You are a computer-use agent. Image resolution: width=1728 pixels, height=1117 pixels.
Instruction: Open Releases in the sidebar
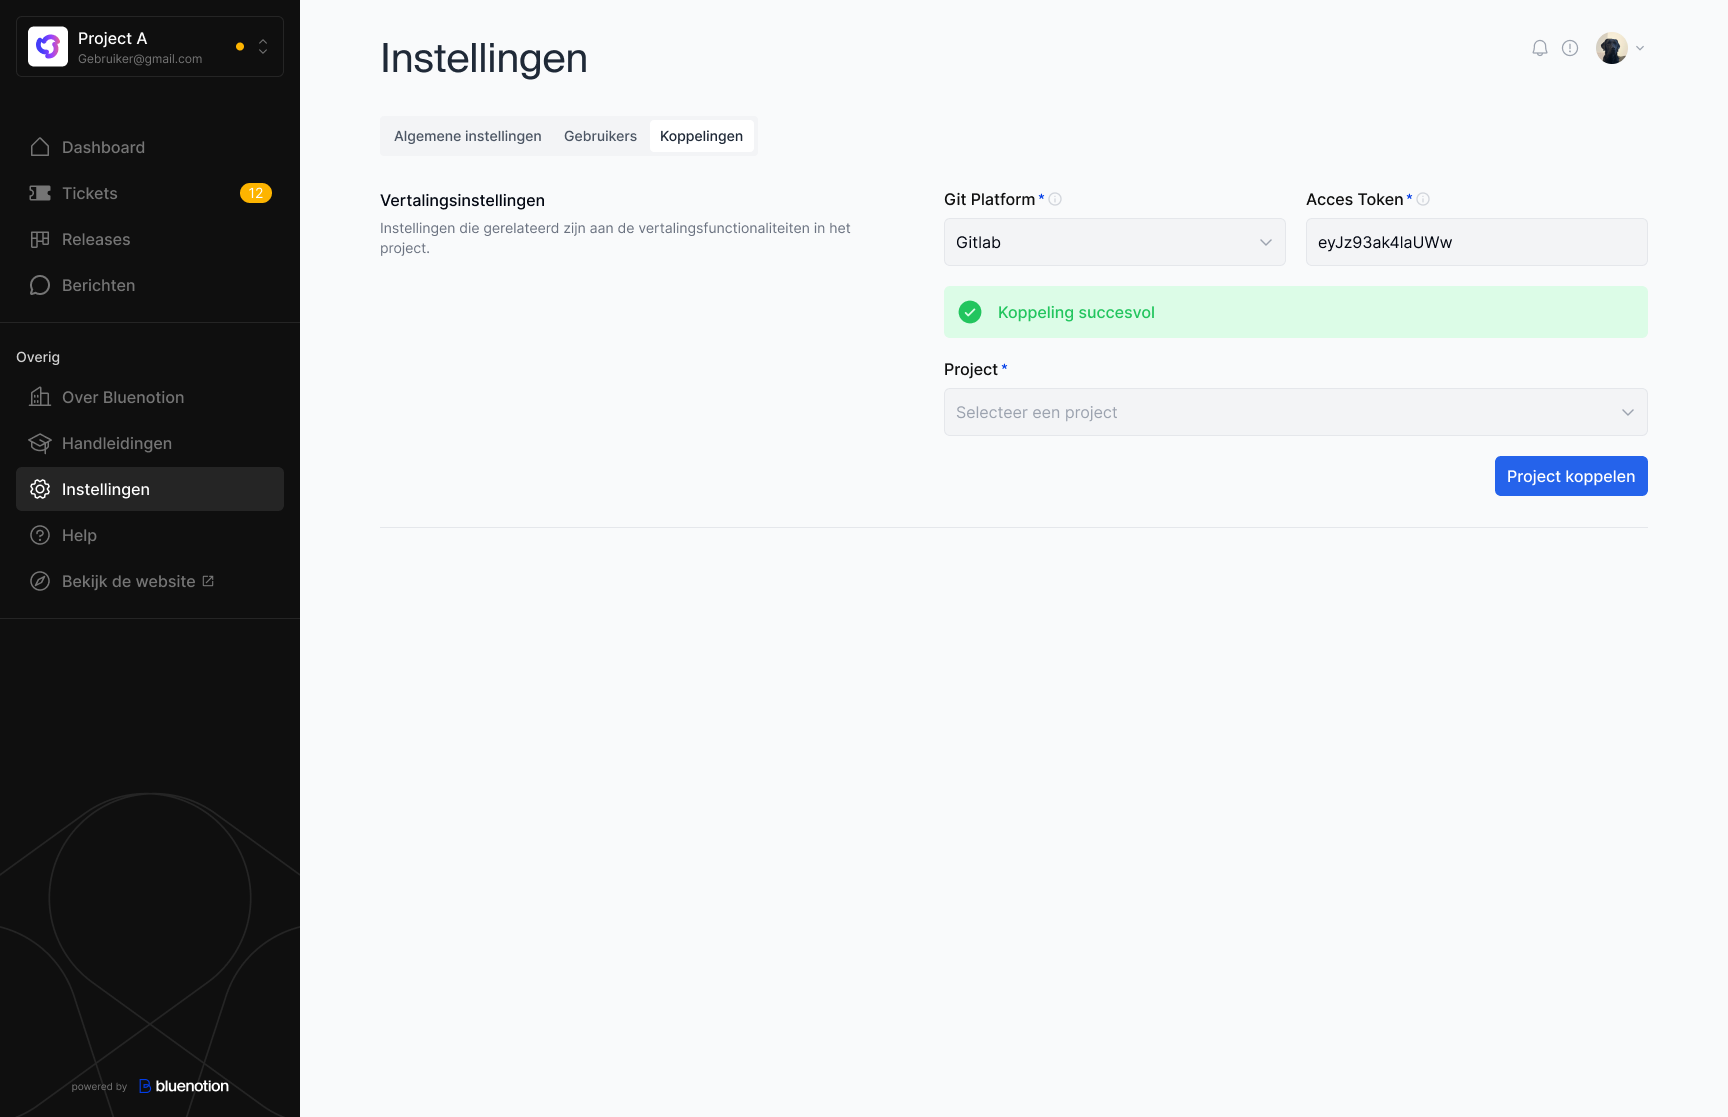pyautogui.click(x=96, y=239)
